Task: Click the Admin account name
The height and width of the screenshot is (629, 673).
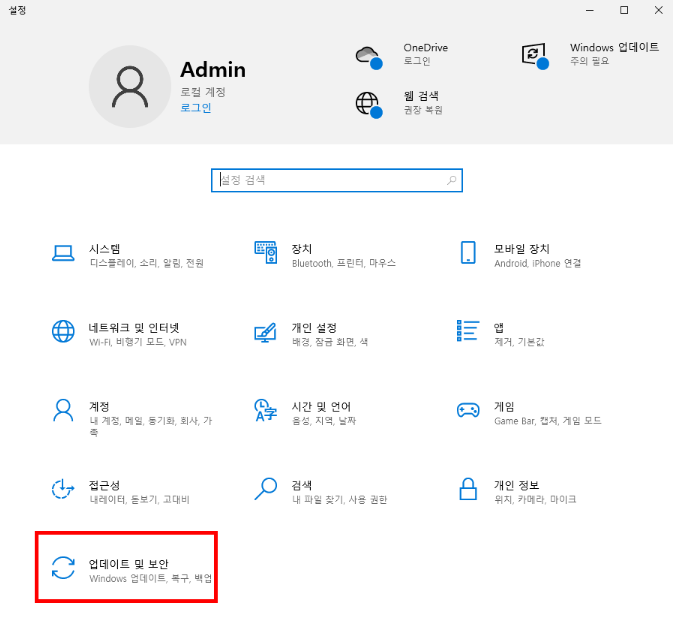Action: click(213, 70)
